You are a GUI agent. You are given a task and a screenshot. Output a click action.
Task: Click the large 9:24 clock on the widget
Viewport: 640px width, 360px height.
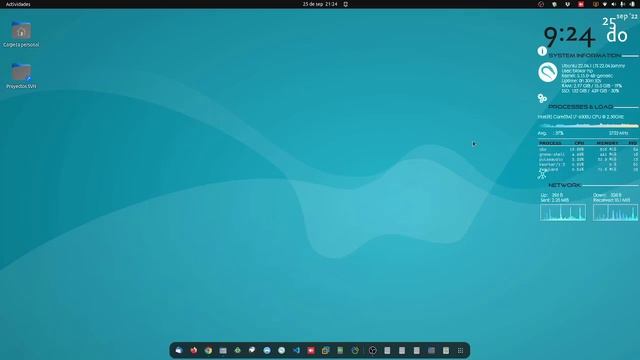tap(569, 37)
